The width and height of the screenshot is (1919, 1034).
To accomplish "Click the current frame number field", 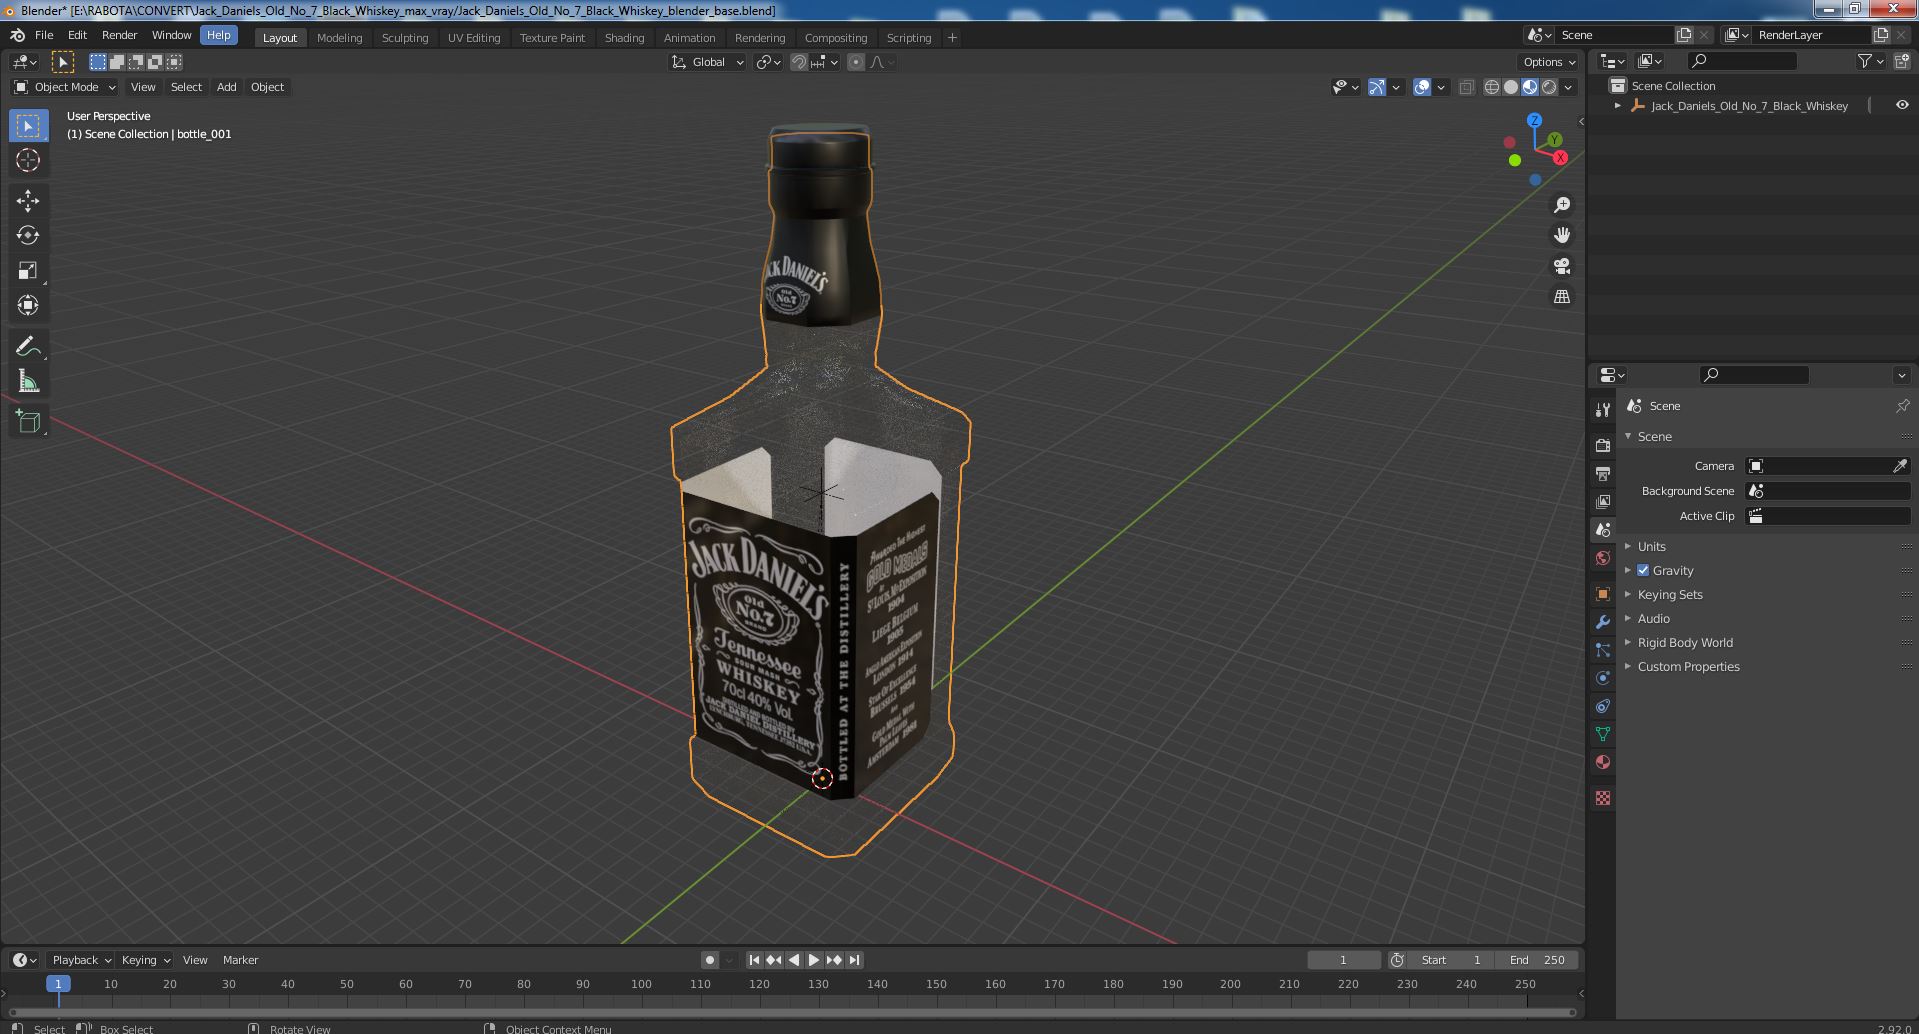I will [x=1344, y=960].
